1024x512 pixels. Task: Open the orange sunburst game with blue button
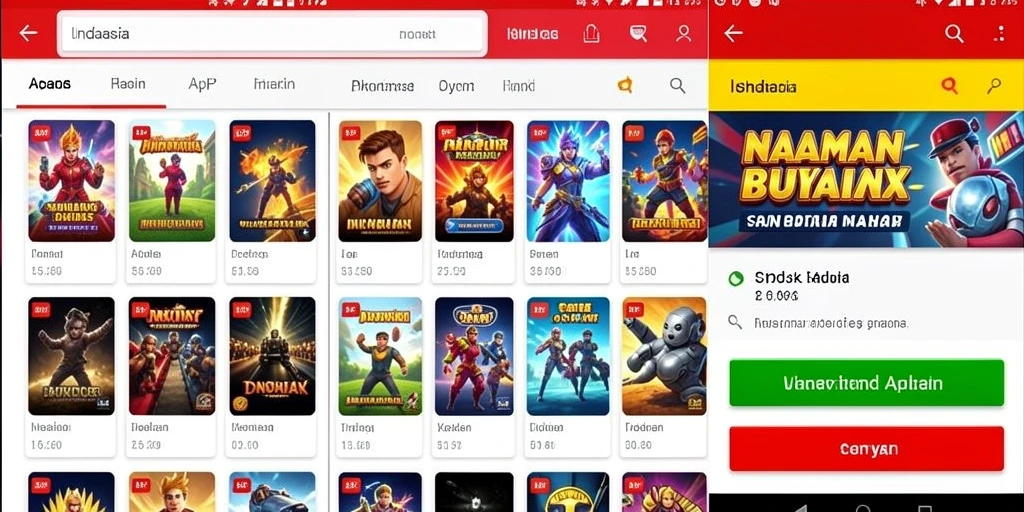(474, 181)
